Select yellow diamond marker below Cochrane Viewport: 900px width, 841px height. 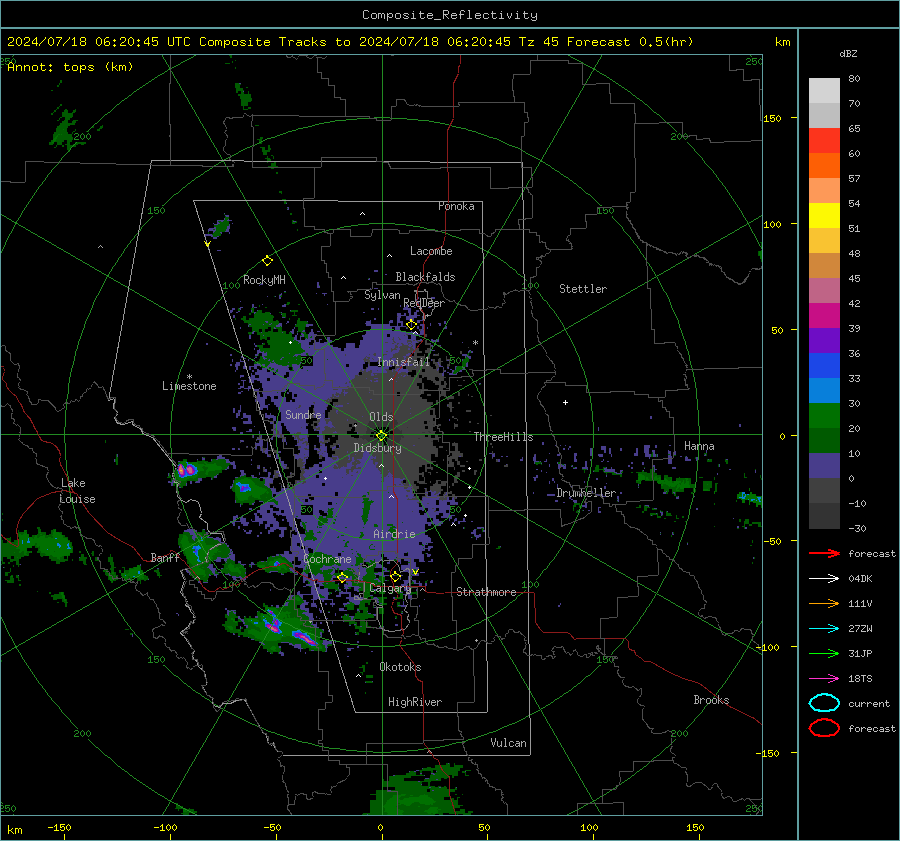[342, 577]
